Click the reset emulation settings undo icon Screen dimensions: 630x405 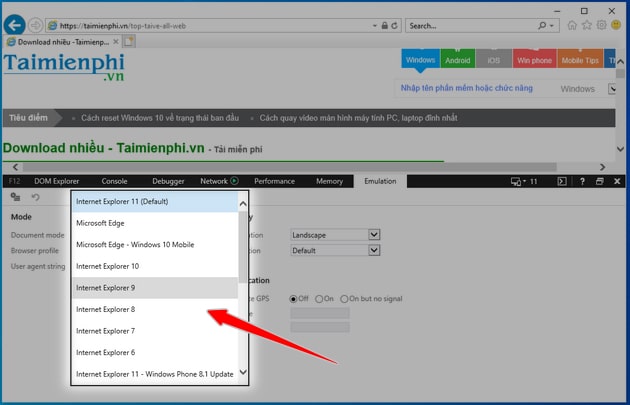pyautogui.click(x=35, y=197)
